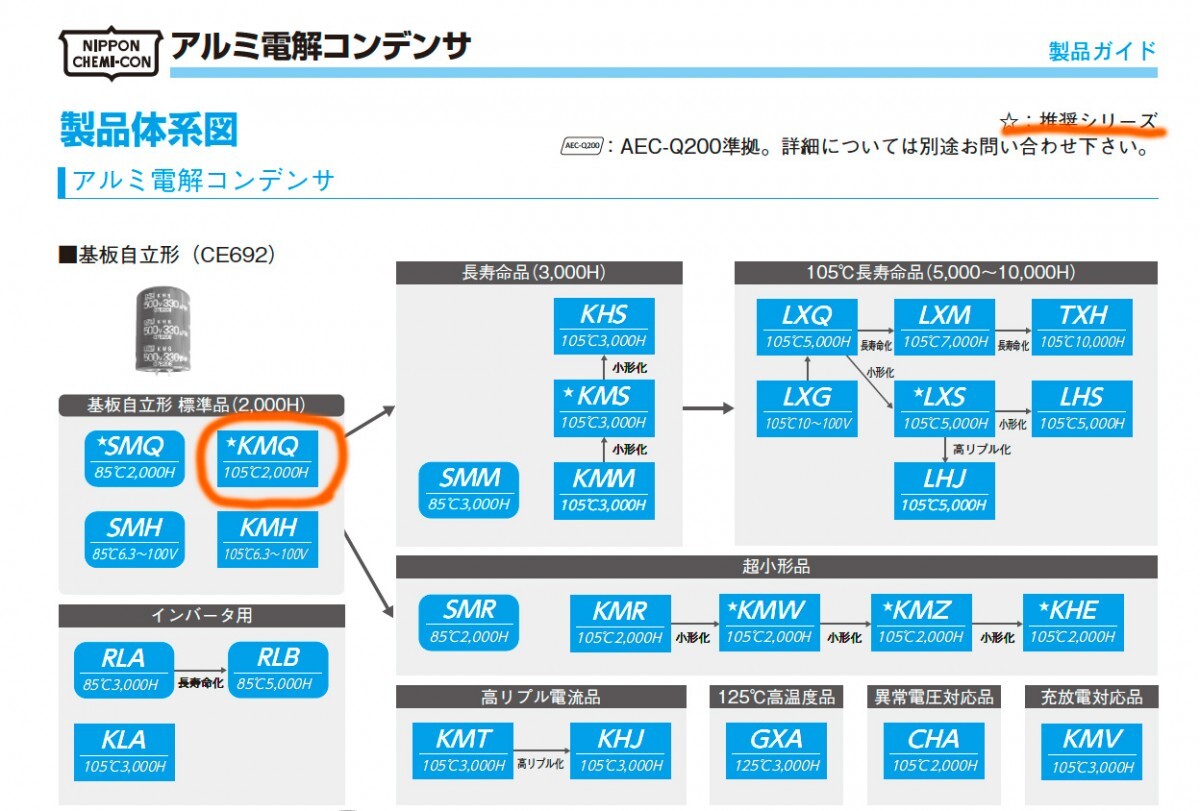Image resolution: width=1200 pixels, height=811 pixels.
Task: Select the SMQ series box
Action: [x=135, y=457]
